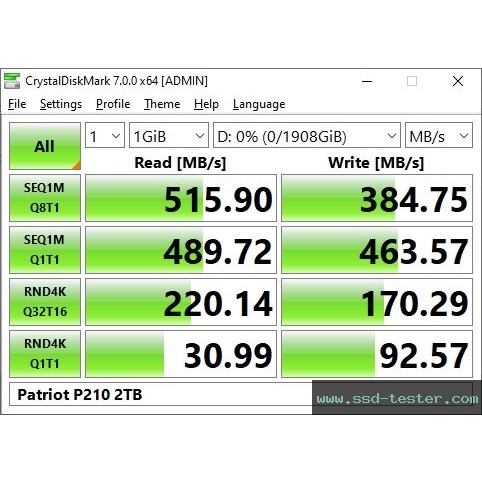Click the Write [MB/s] column header

(376, 163)
